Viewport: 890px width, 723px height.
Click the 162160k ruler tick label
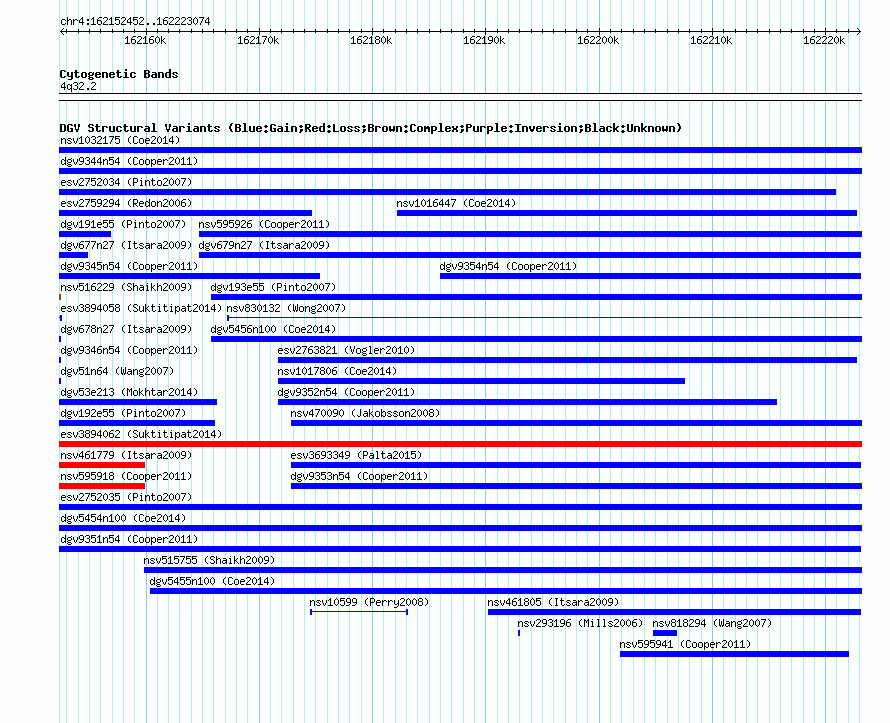tap(145, 40)
